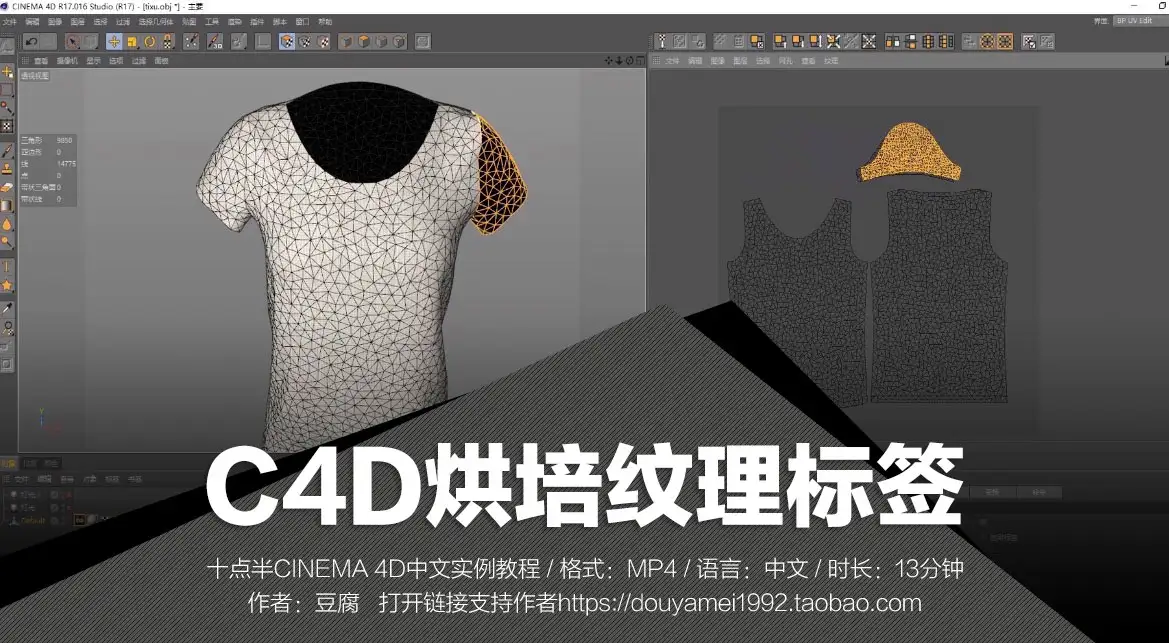1169x643 pixels.
Task: Select the Text tool in left palette
Action: pyautogui.click(x=7, y=266)
